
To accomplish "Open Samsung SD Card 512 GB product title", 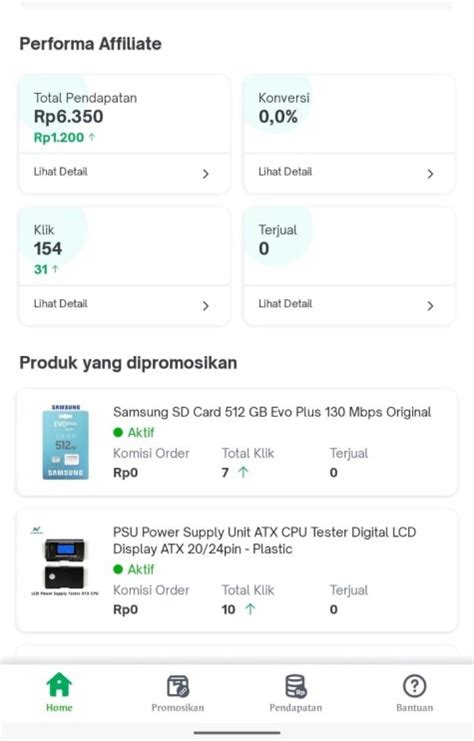I will pos(272,412).
